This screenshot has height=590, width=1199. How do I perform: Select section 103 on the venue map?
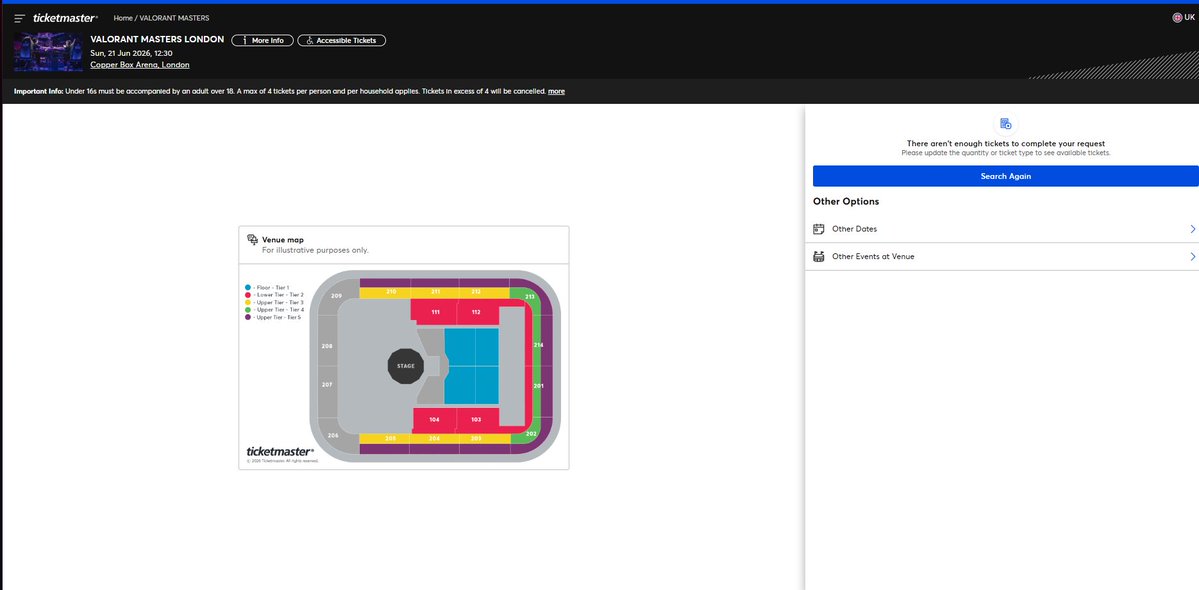[476, 420]
